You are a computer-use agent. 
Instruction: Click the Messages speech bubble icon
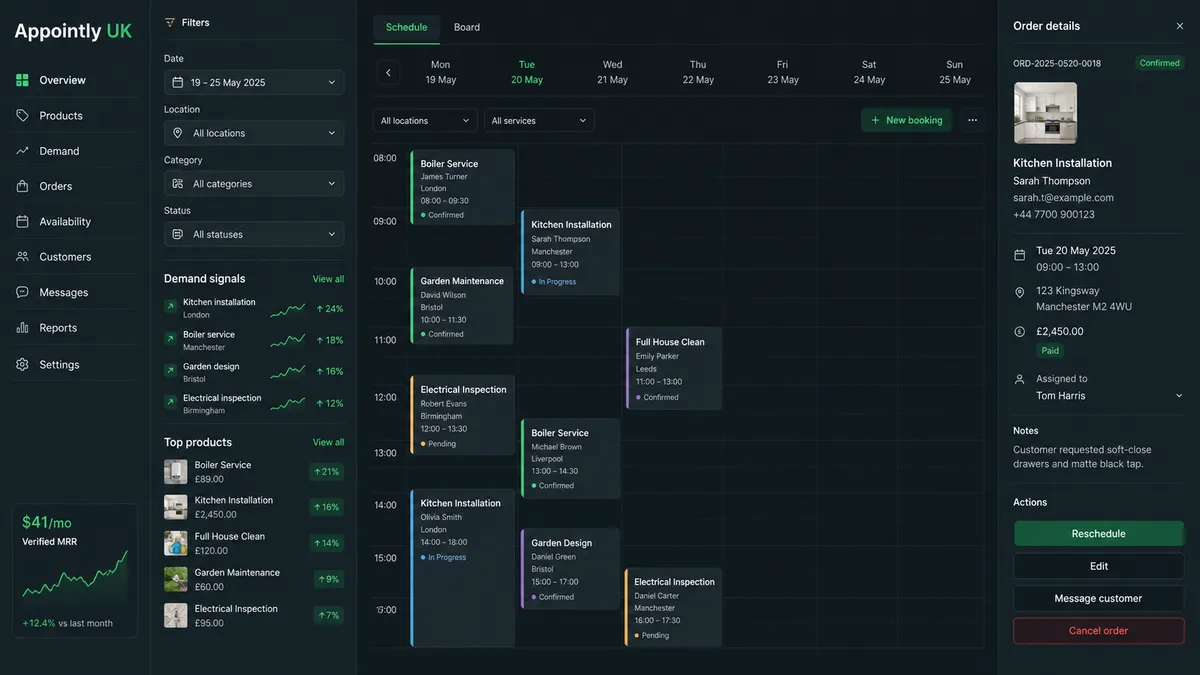[x=22, y=293]
